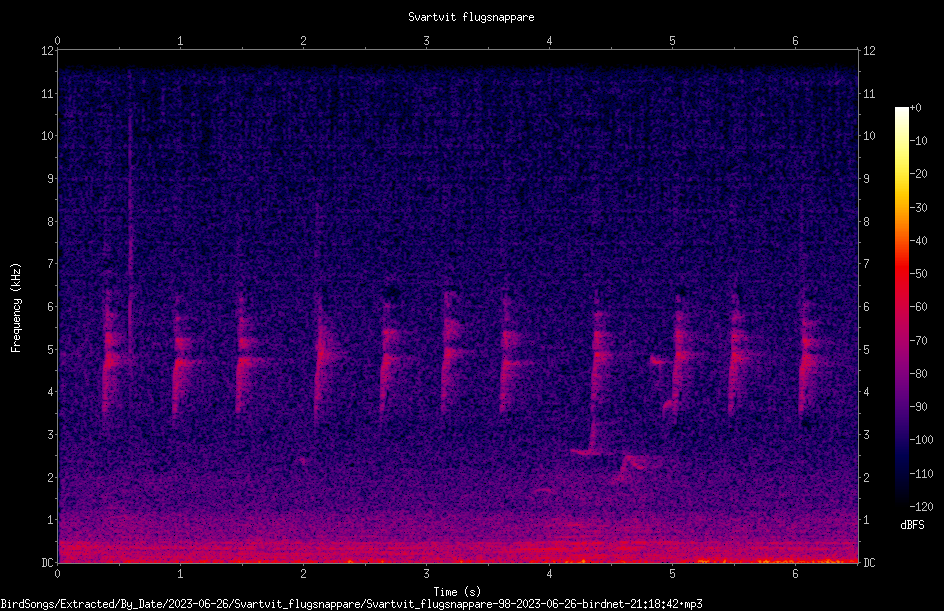Click the "5" label on the bottom time axis
Screen dimensions: 944x611
[672, 574]
